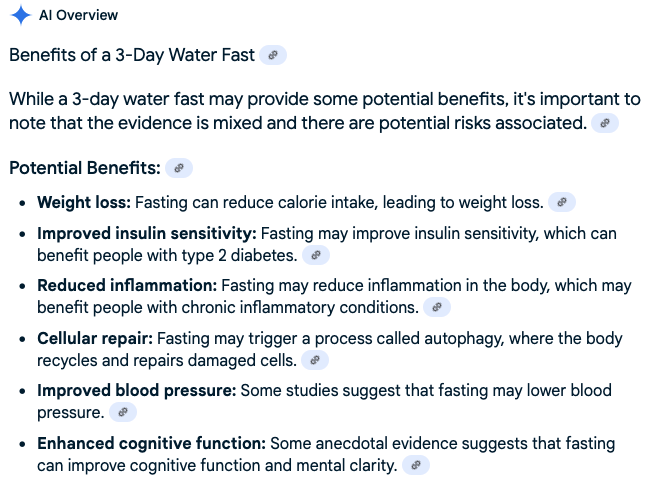
Task: Click source link after chronic inflammatory conditions
Action: click(x=437, y=307)
